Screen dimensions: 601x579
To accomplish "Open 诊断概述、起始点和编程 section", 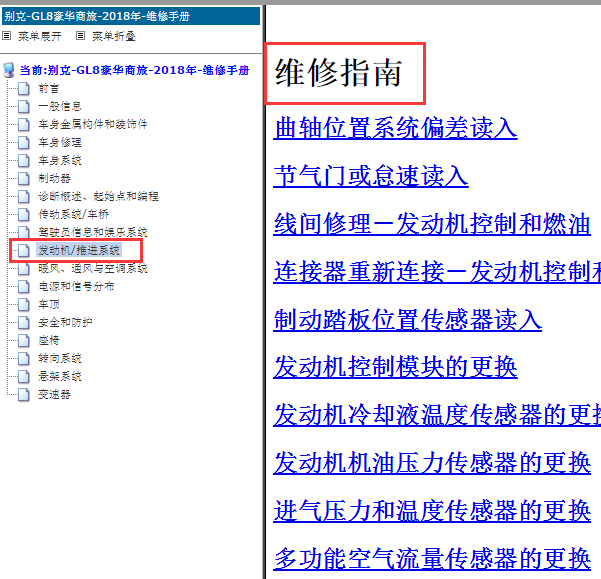I will tap(98, 197).
